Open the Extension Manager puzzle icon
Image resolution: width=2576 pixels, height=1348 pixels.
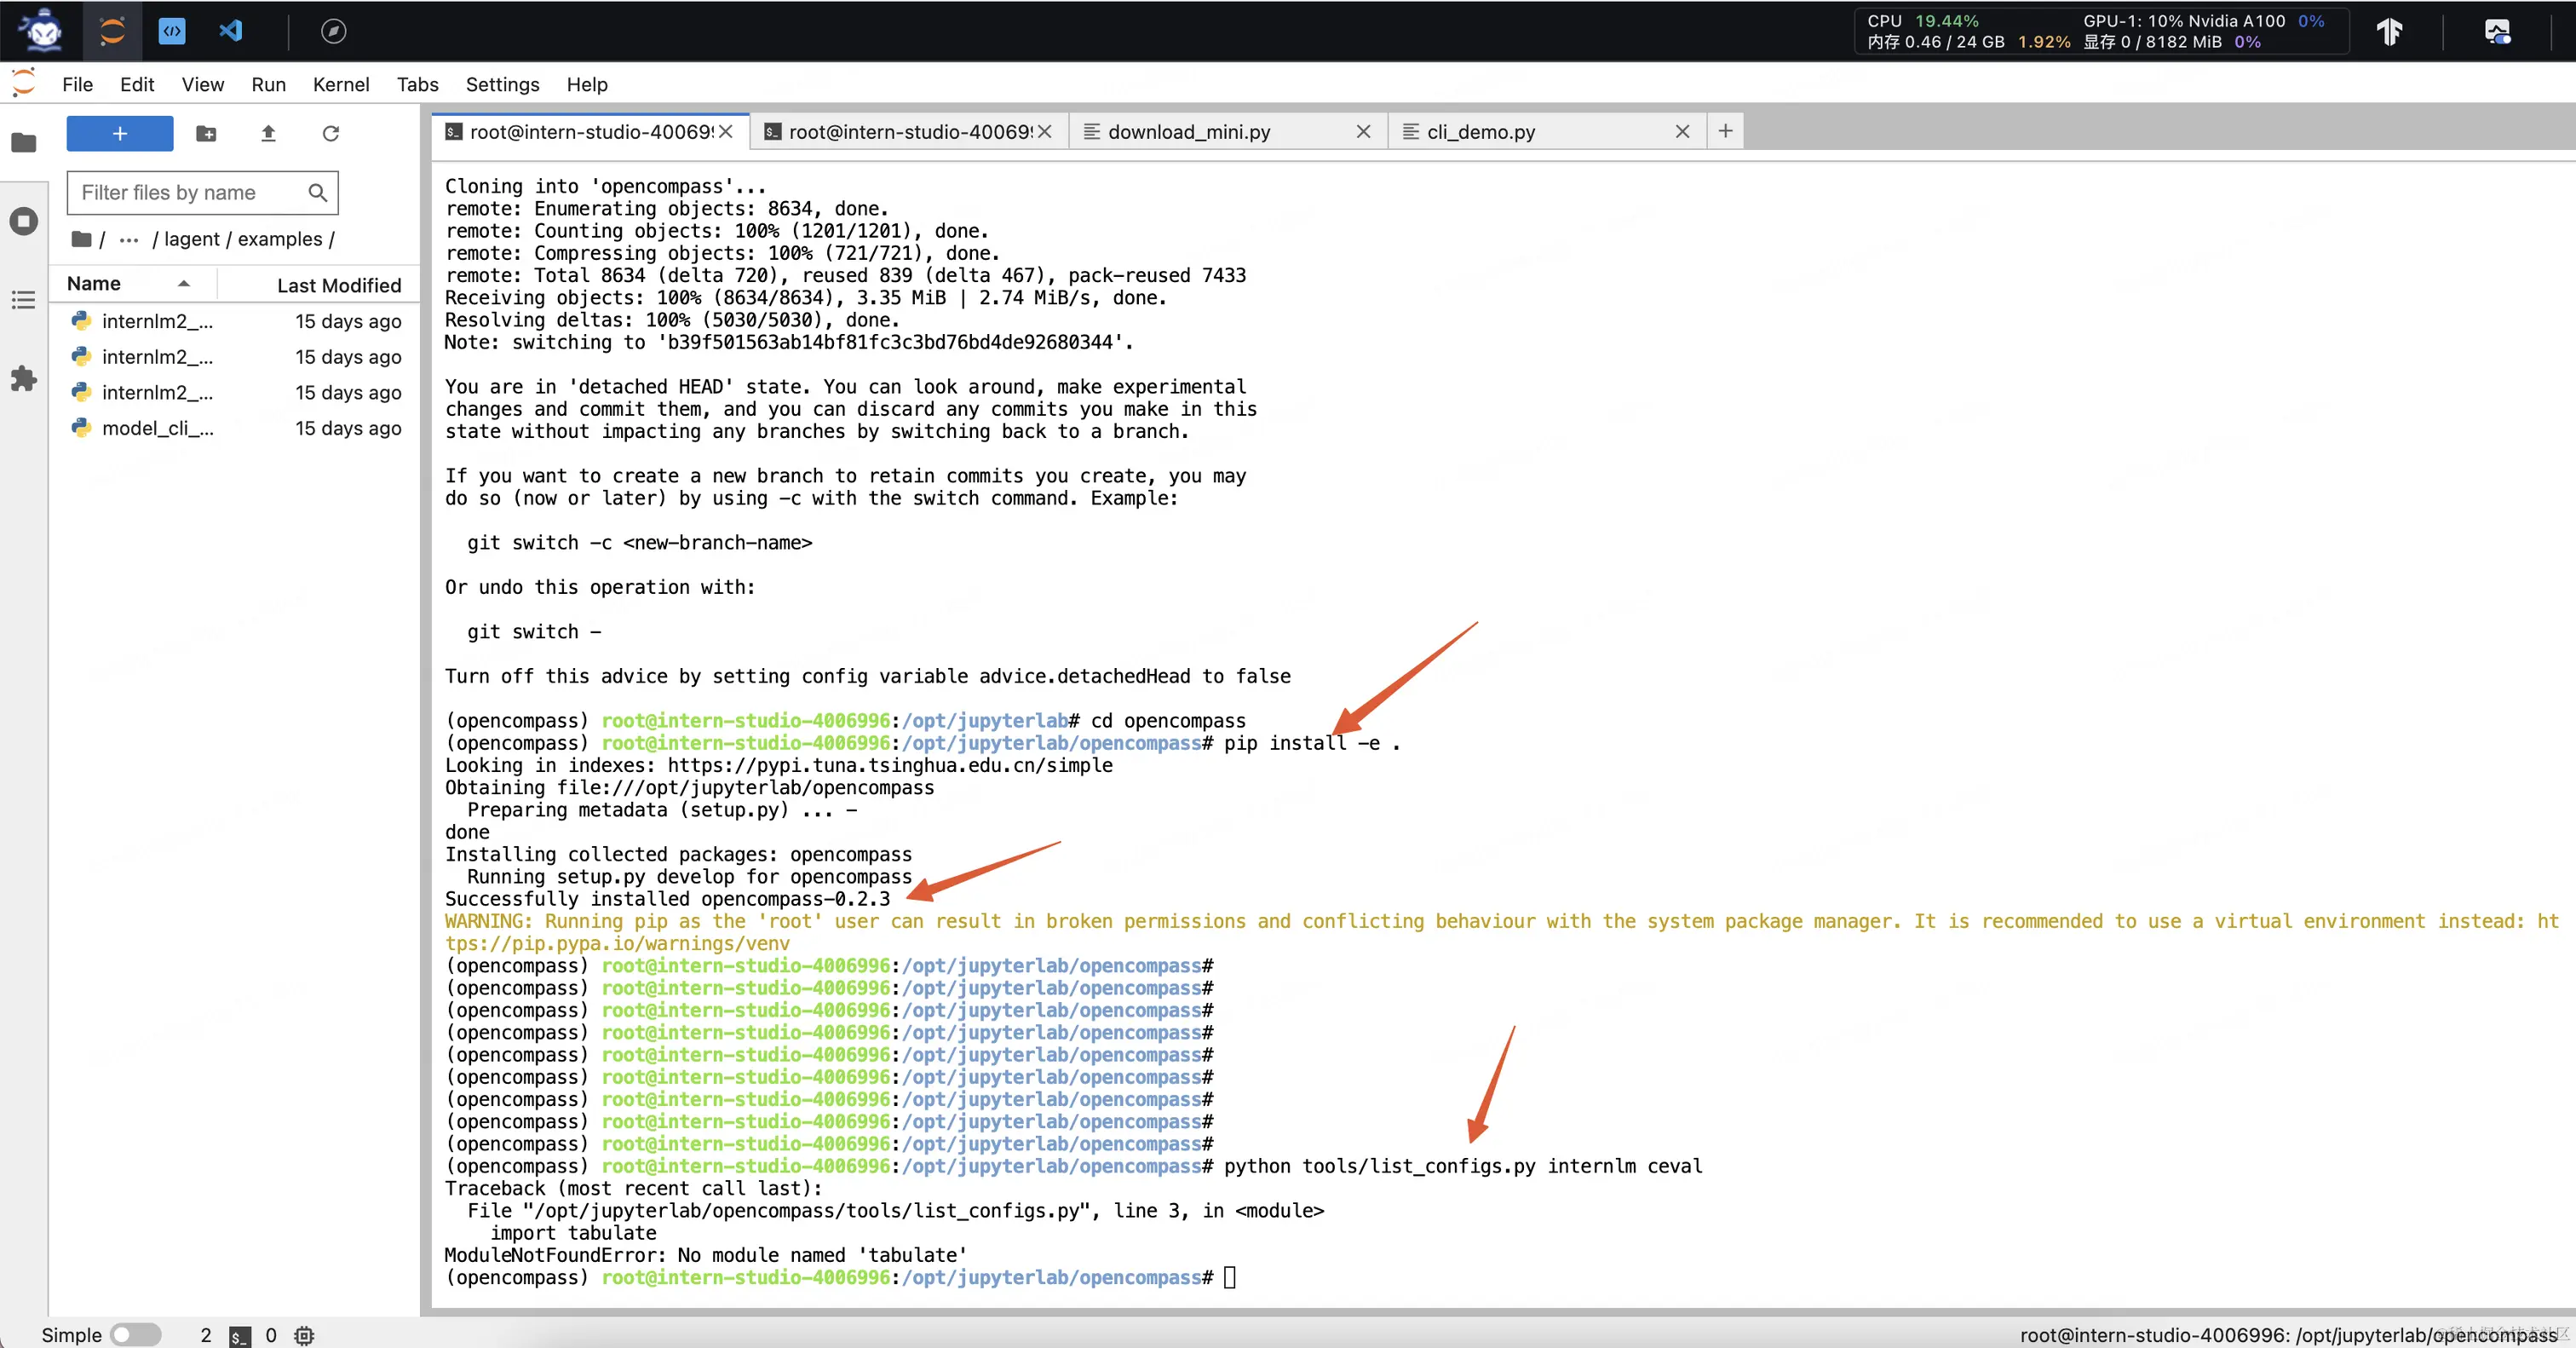[24, 379]
